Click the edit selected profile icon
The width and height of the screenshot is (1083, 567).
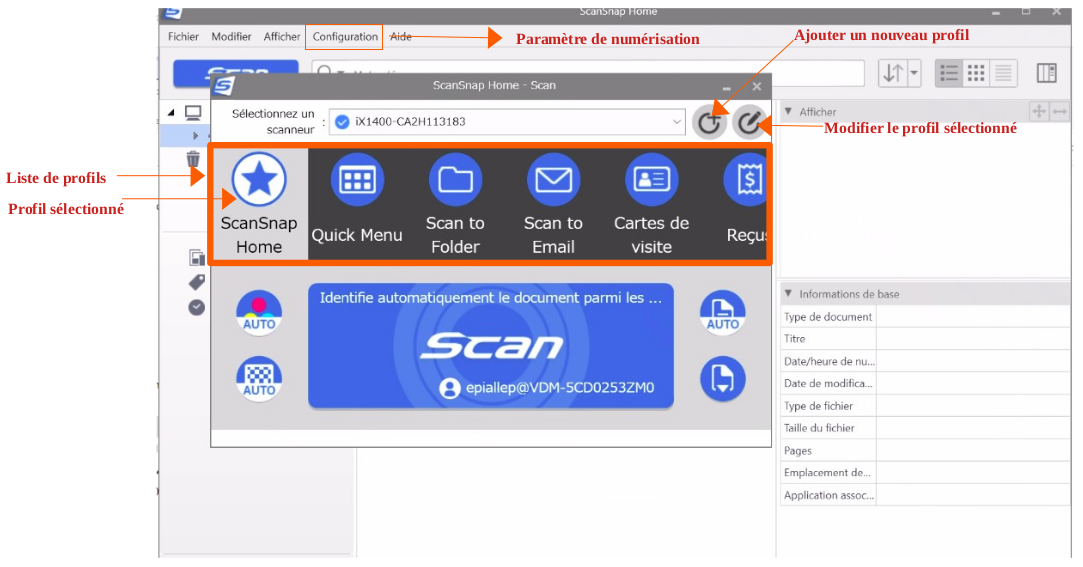pos(749,122)
